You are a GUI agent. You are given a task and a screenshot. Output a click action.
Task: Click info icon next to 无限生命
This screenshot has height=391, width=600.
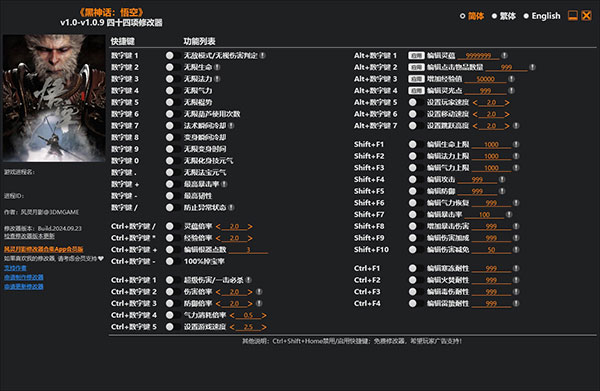click(x=217, y=67)
